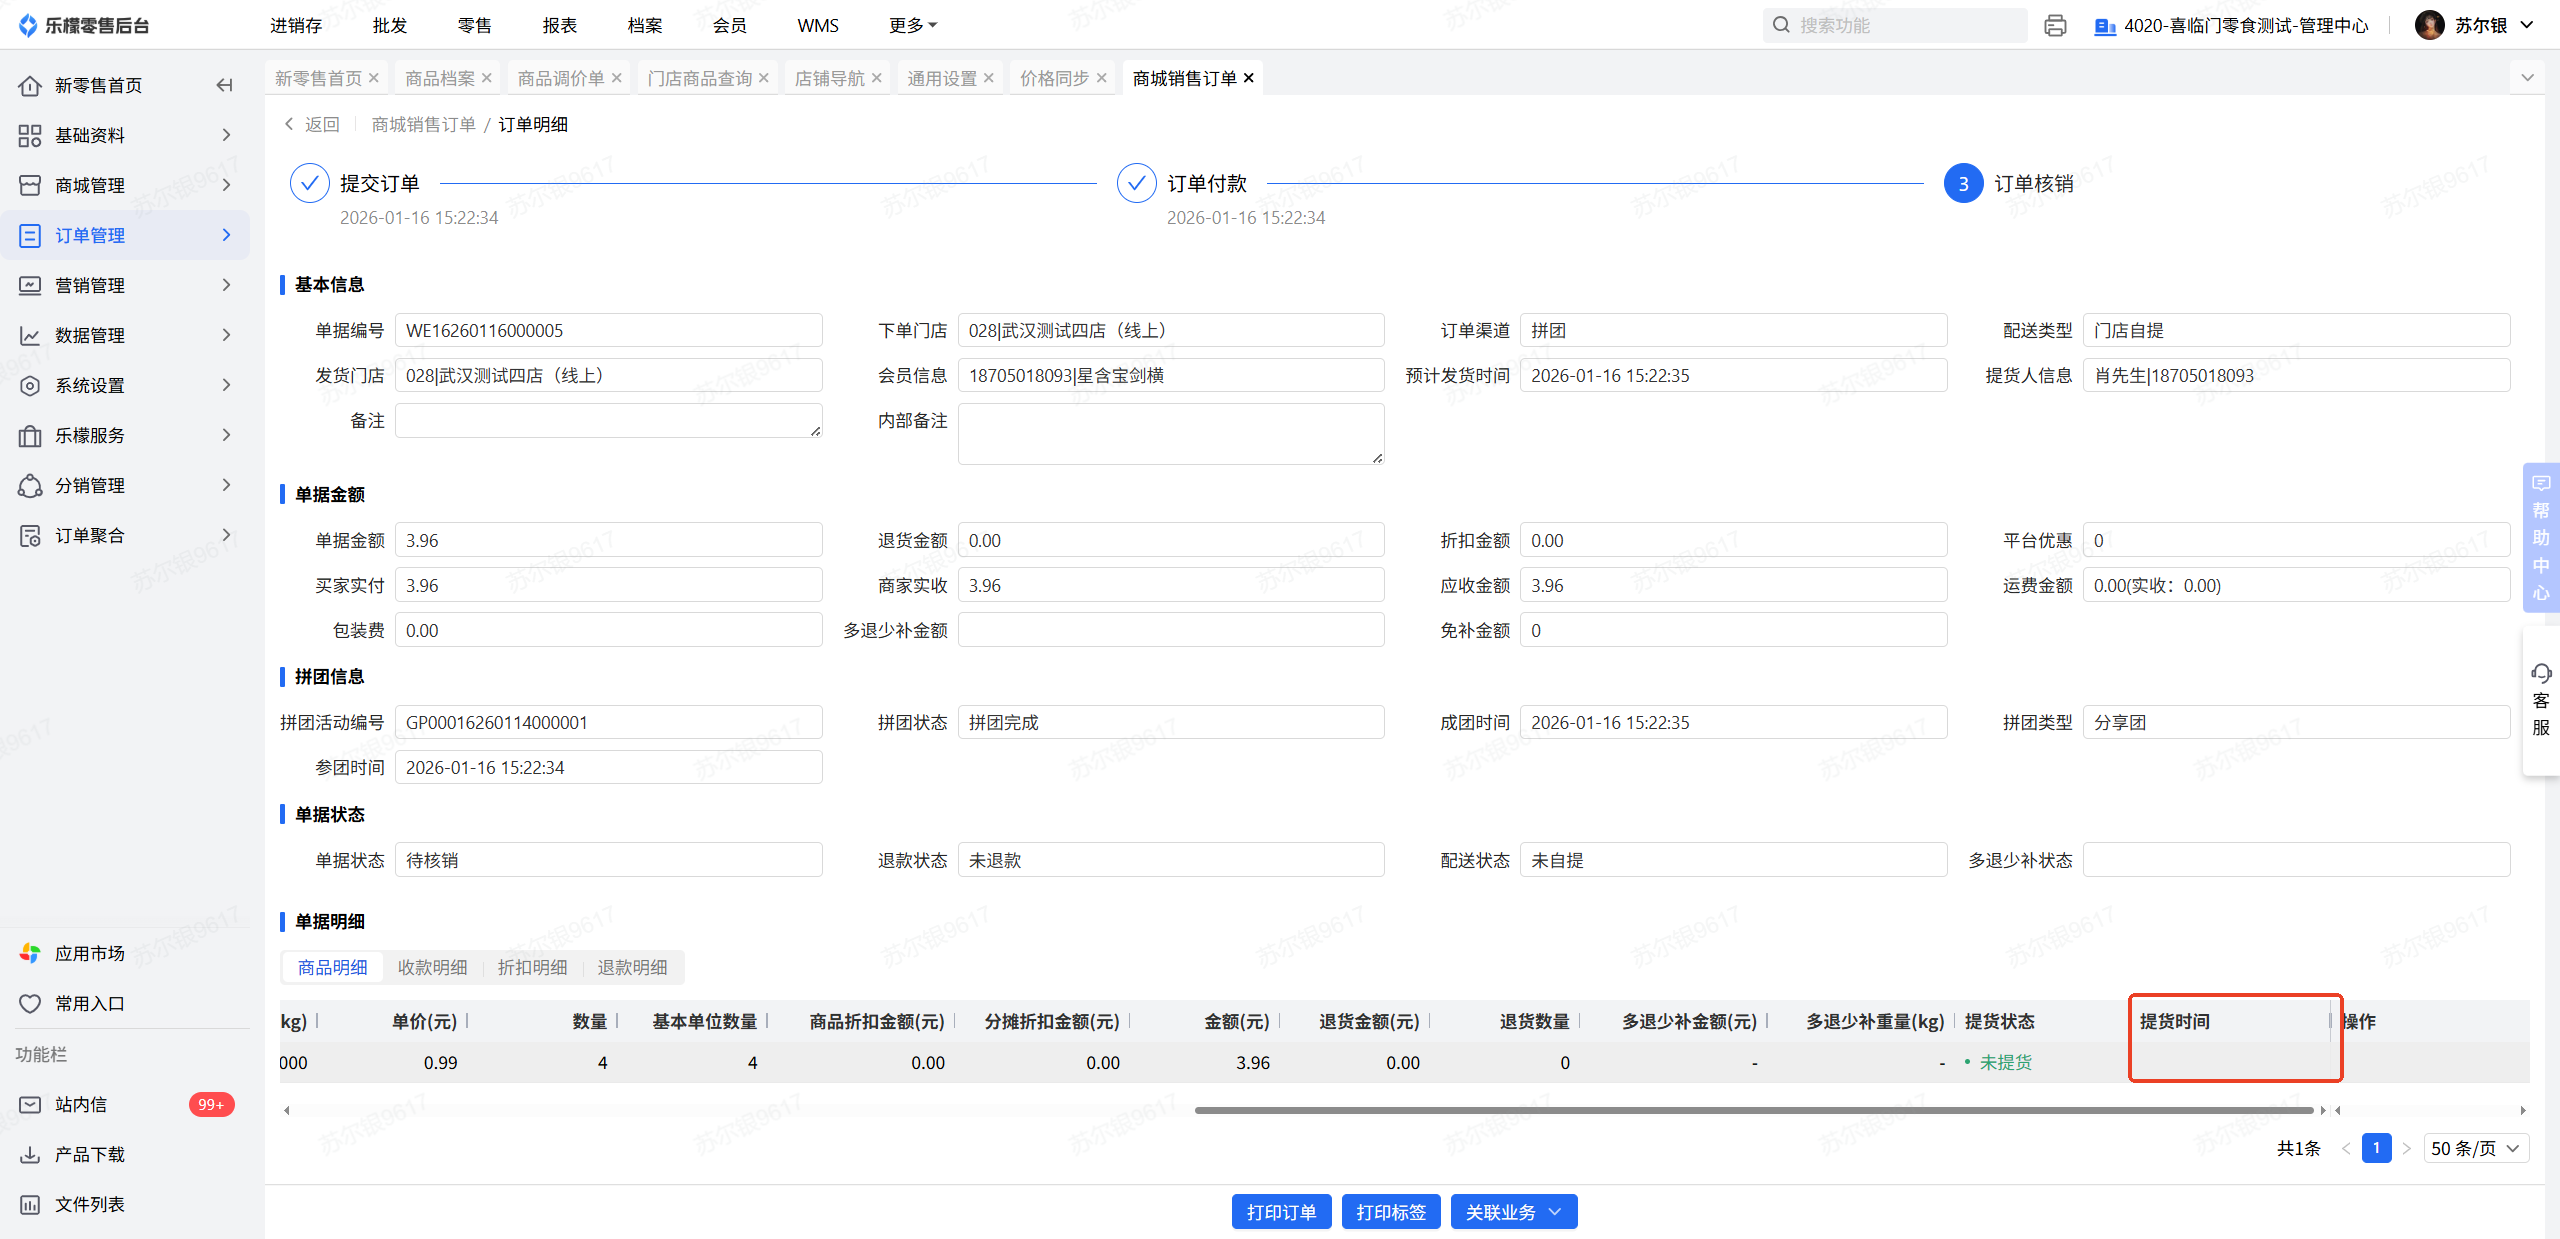
Task: Open the 50 条/页 page size dropdown
Action: 2475,1148
